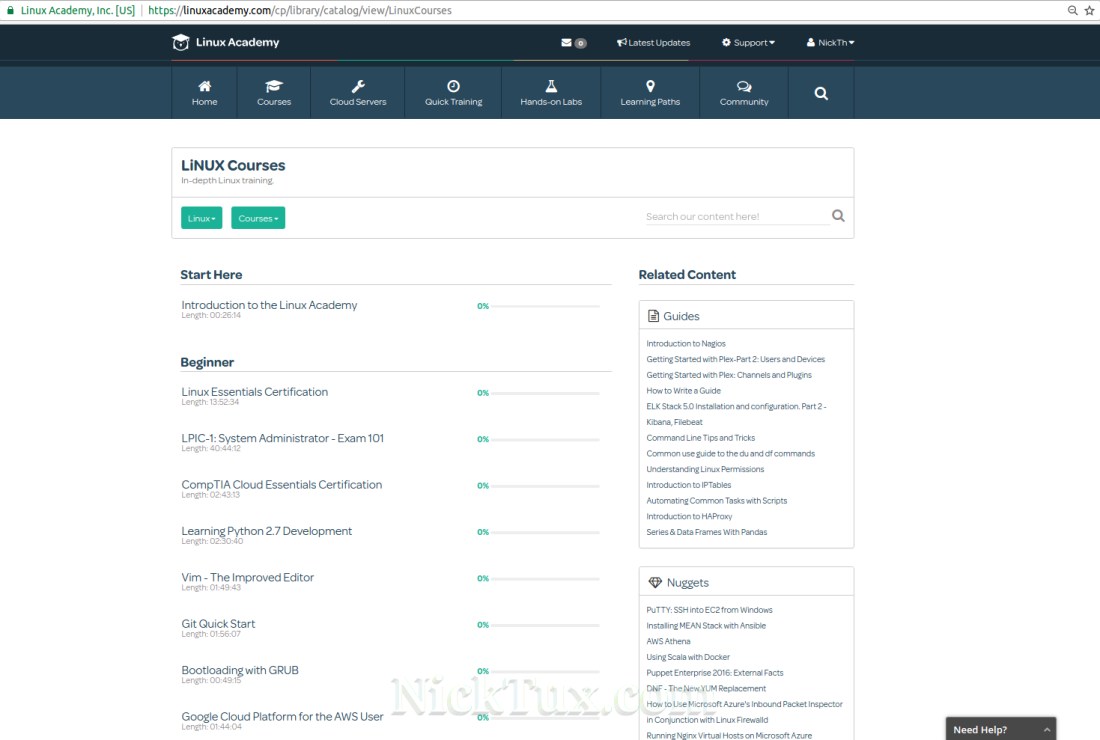1100x740 pixels.
Task: Open Introduction to Nagios guide
Action: pos(686,344)
